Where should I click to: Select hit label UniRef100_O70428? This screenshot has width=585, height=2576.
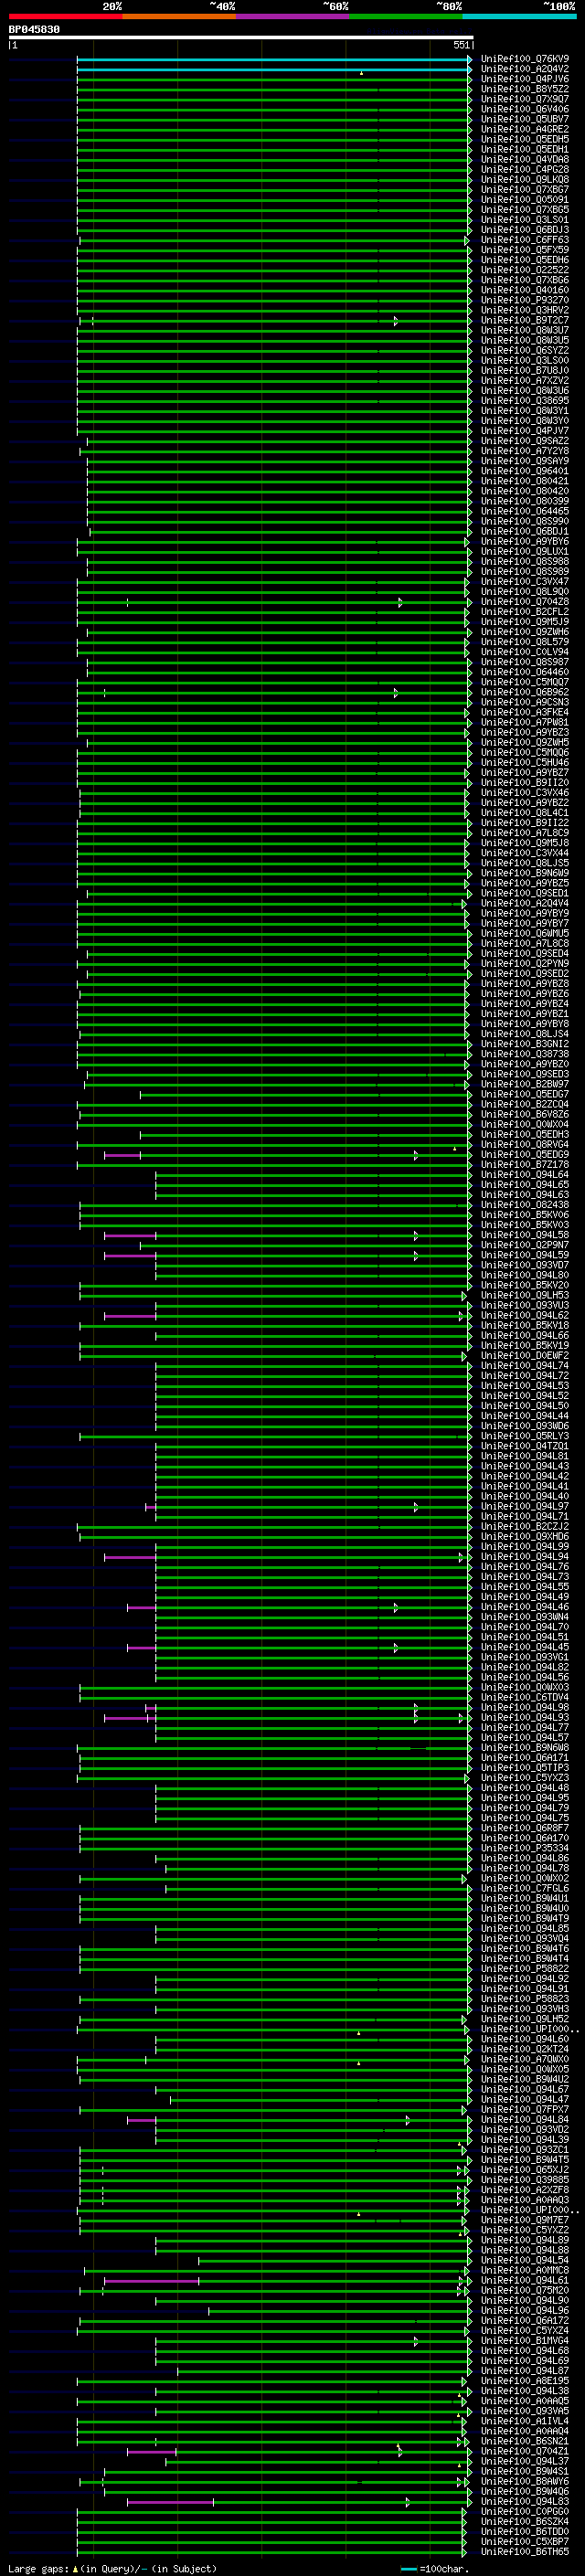pos(525,602)
